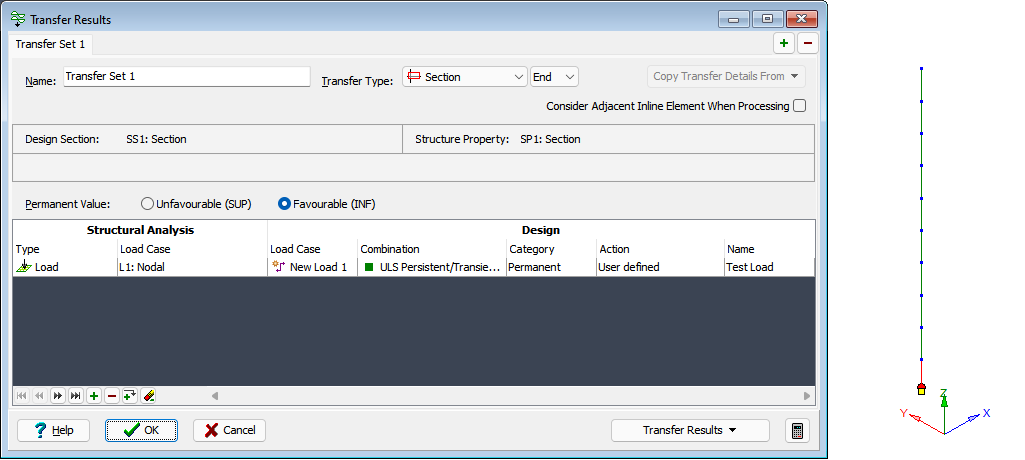Select the User defined action cell
Screen dimensions: 1025x460
(x=660, y=267)
